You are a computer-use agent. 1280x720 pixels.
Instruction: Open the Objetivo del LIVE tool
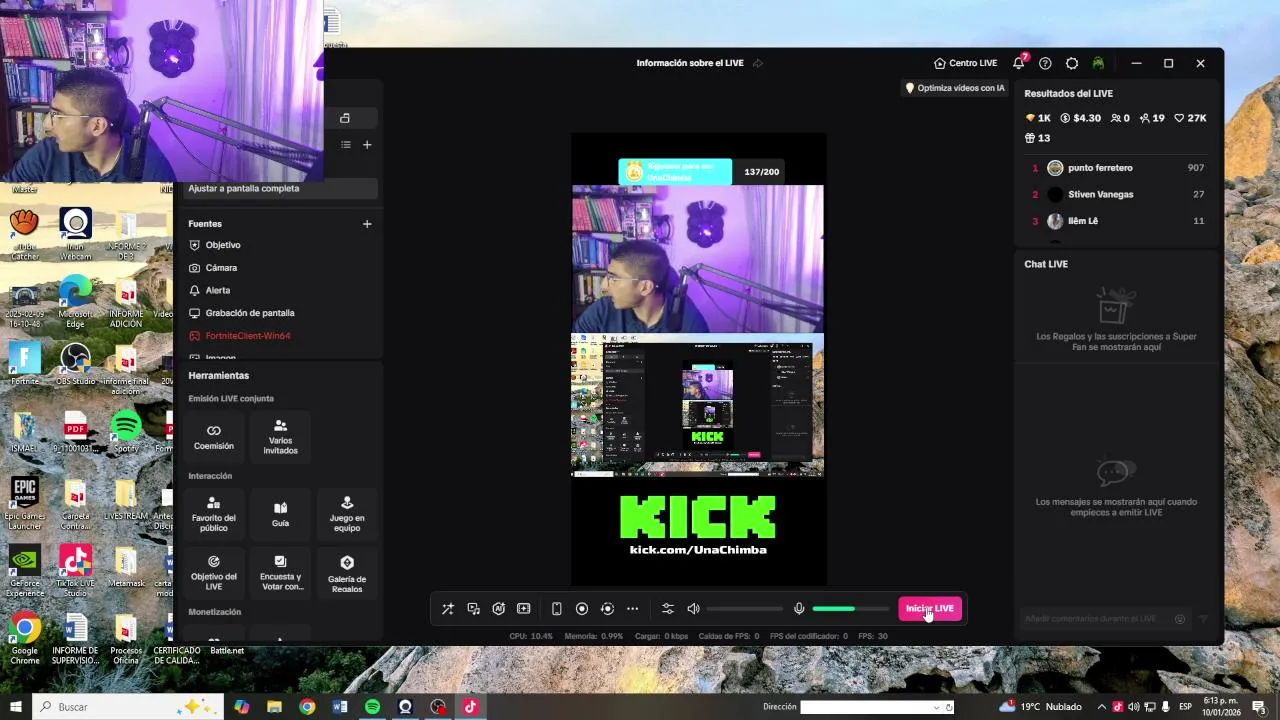click(214, 573)
